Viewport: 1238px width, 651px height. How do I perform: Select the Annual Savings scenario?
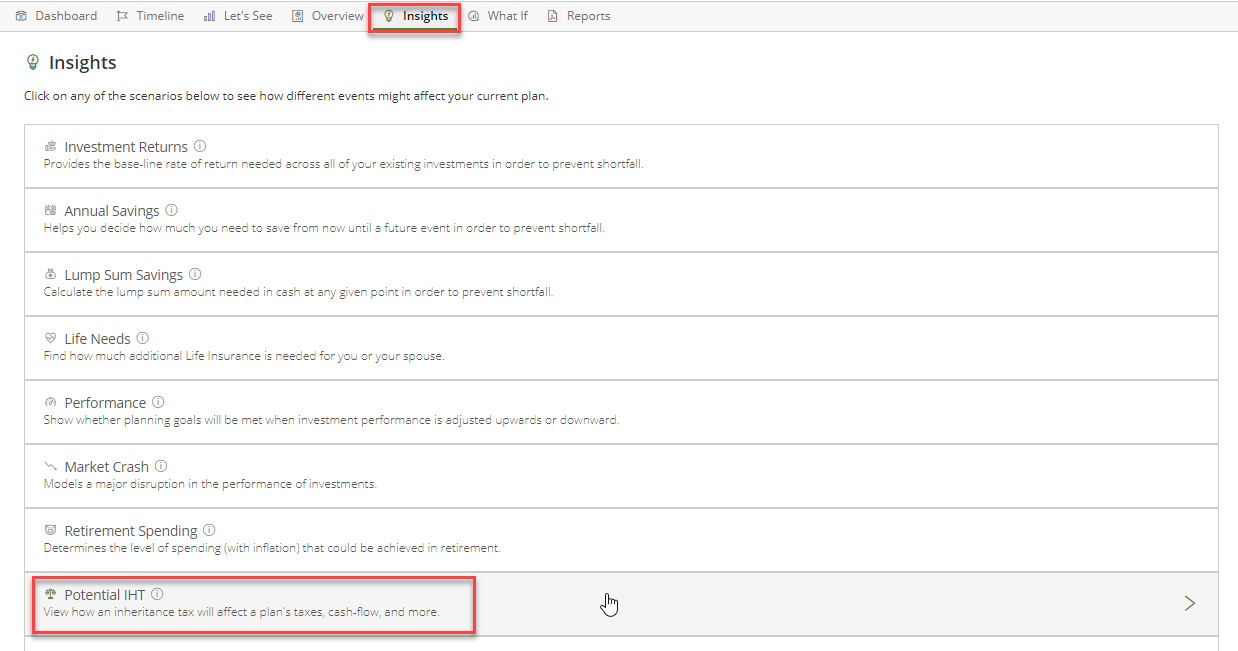(x=111, y=211)
